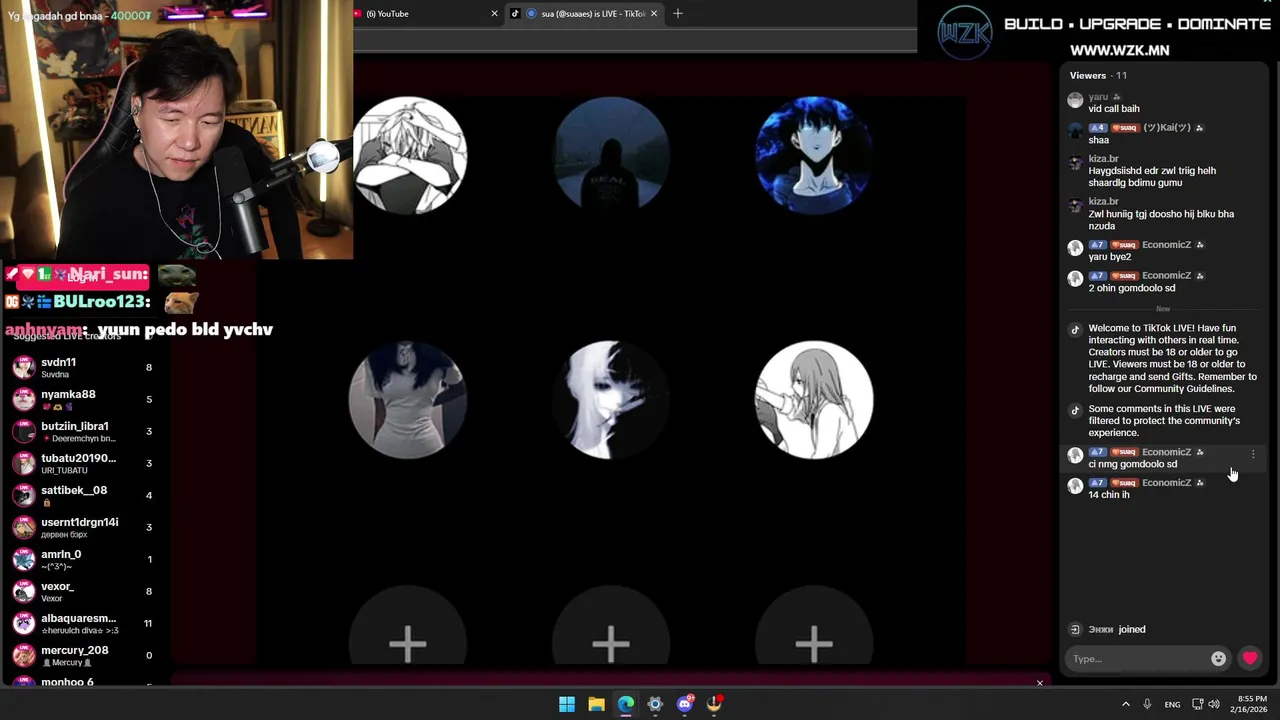Open the notification-badged app after Discord
1280x720 pixels.
click(714, 704)
